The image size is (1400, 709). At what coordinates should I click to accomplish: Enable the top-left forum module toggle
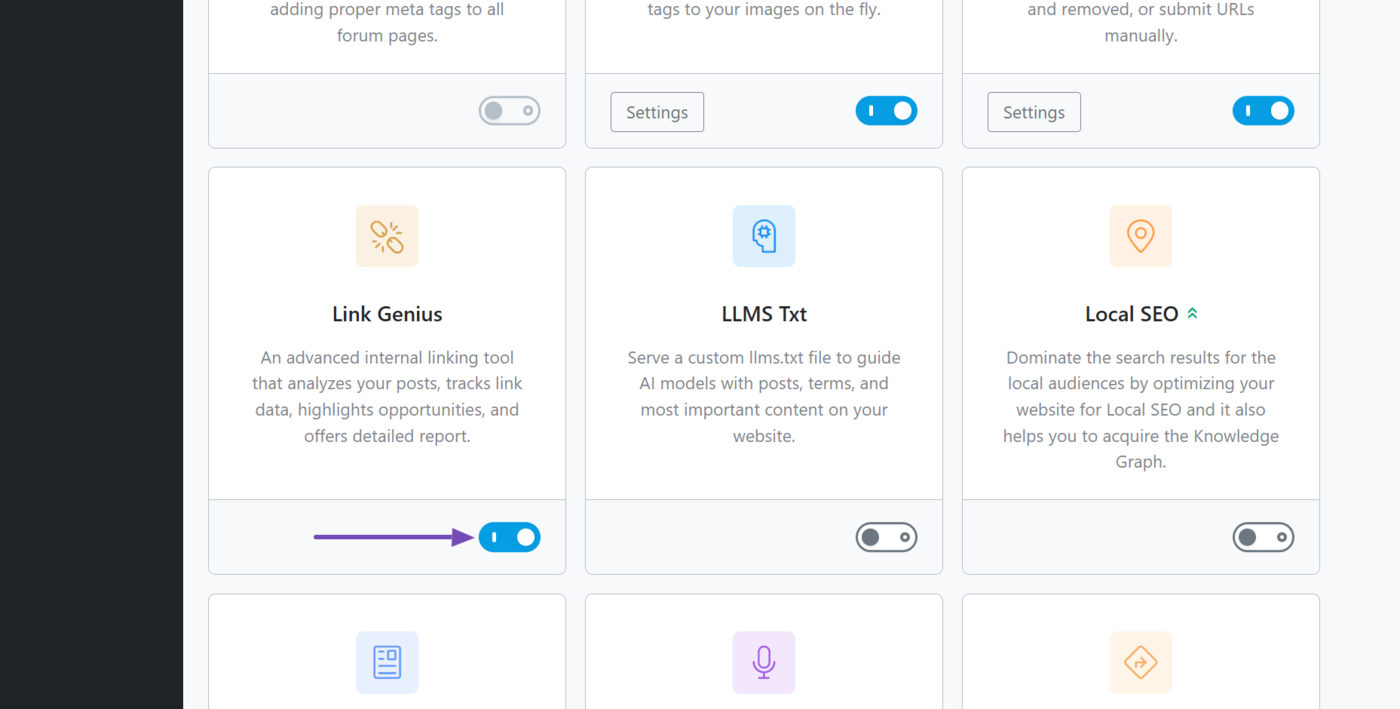tap(509, 111)
